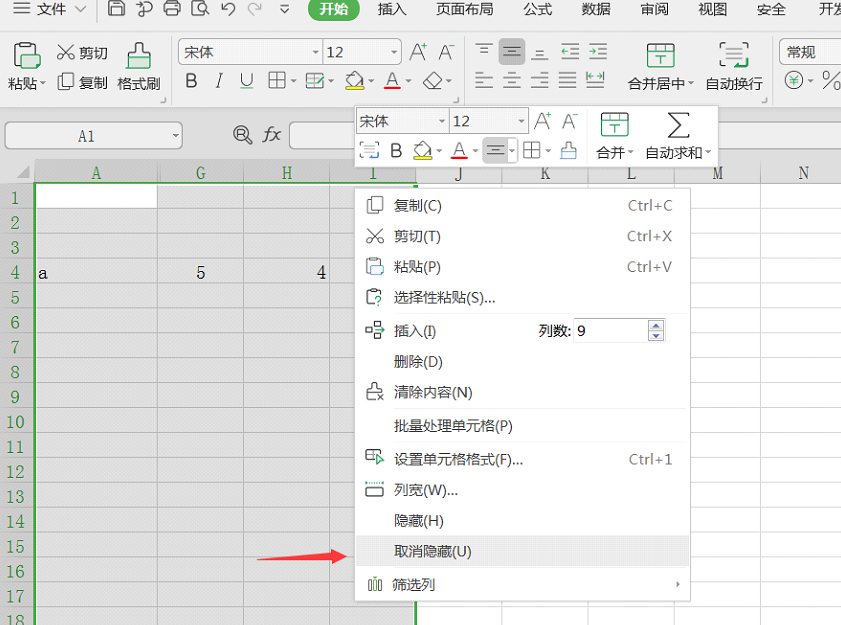Increase 列数 with spinner up arrow
Screen dimensions: 841x625
point(656,325)
